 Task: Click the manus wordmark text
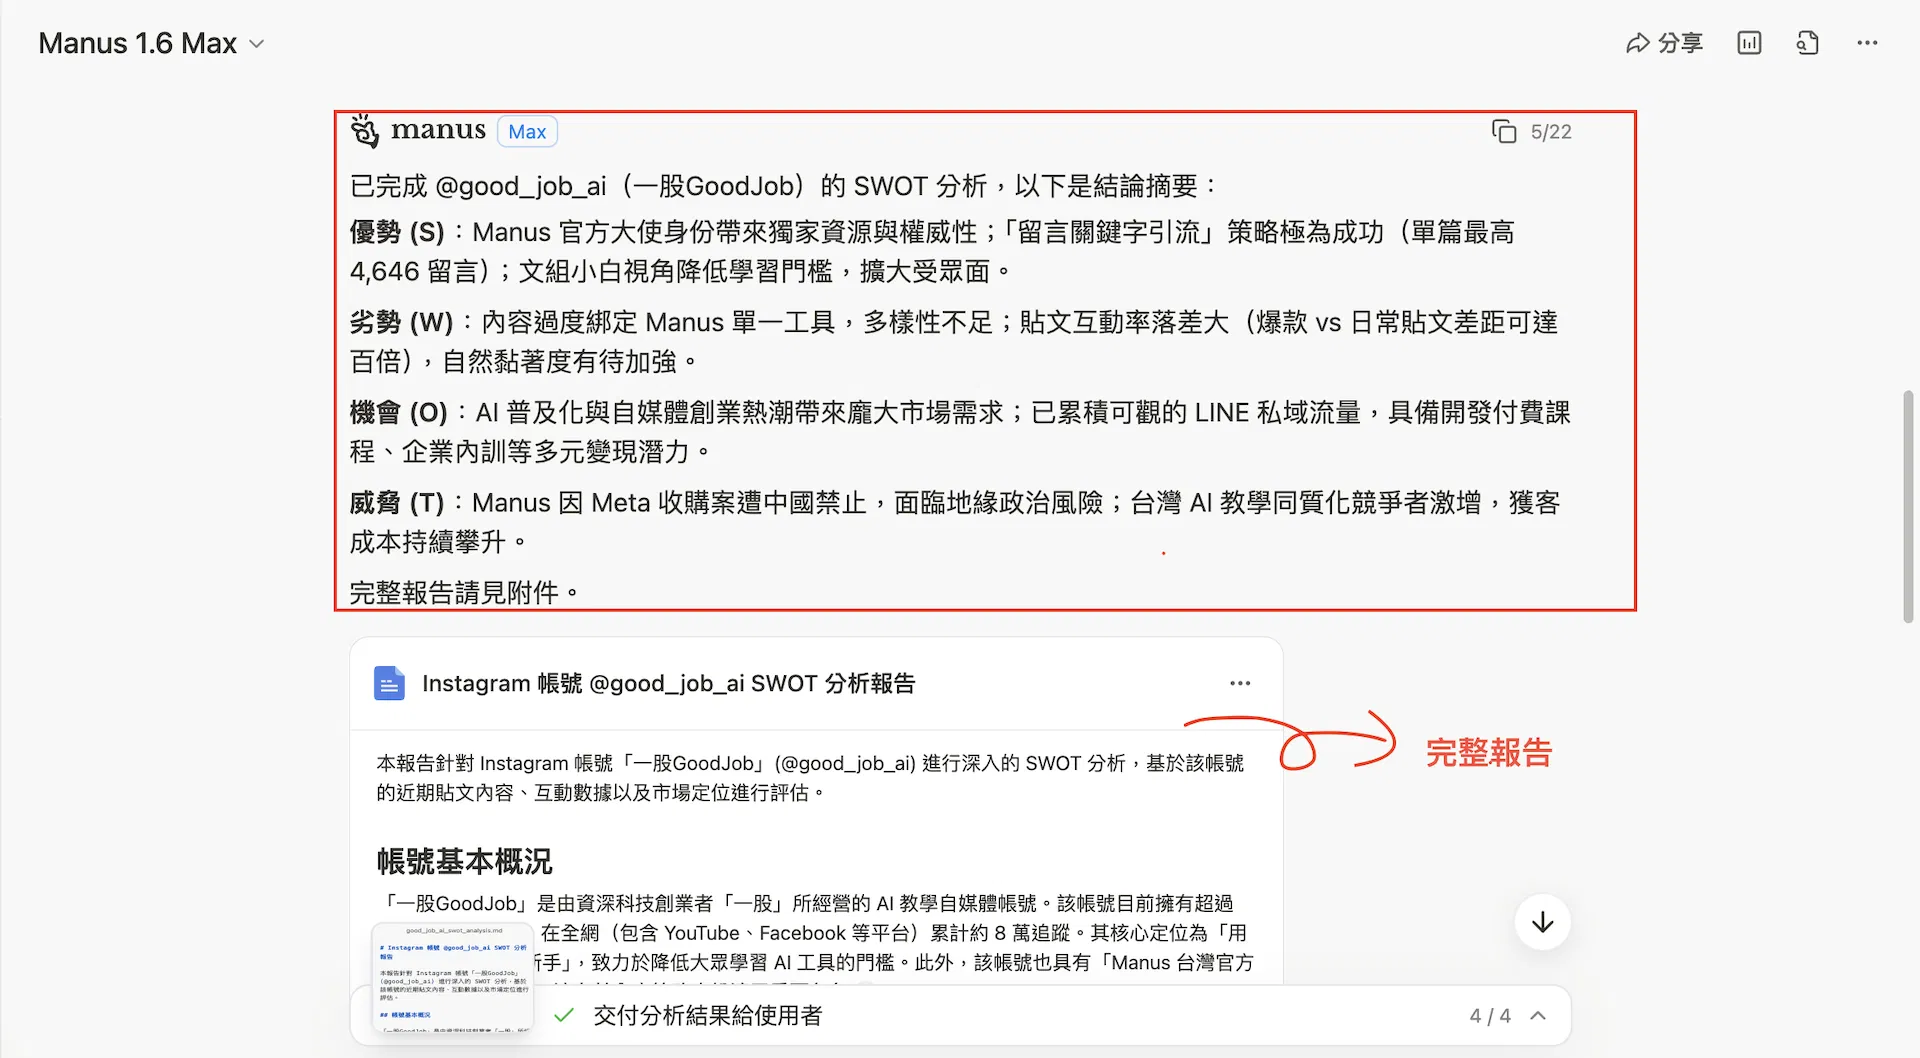[438, 130]
